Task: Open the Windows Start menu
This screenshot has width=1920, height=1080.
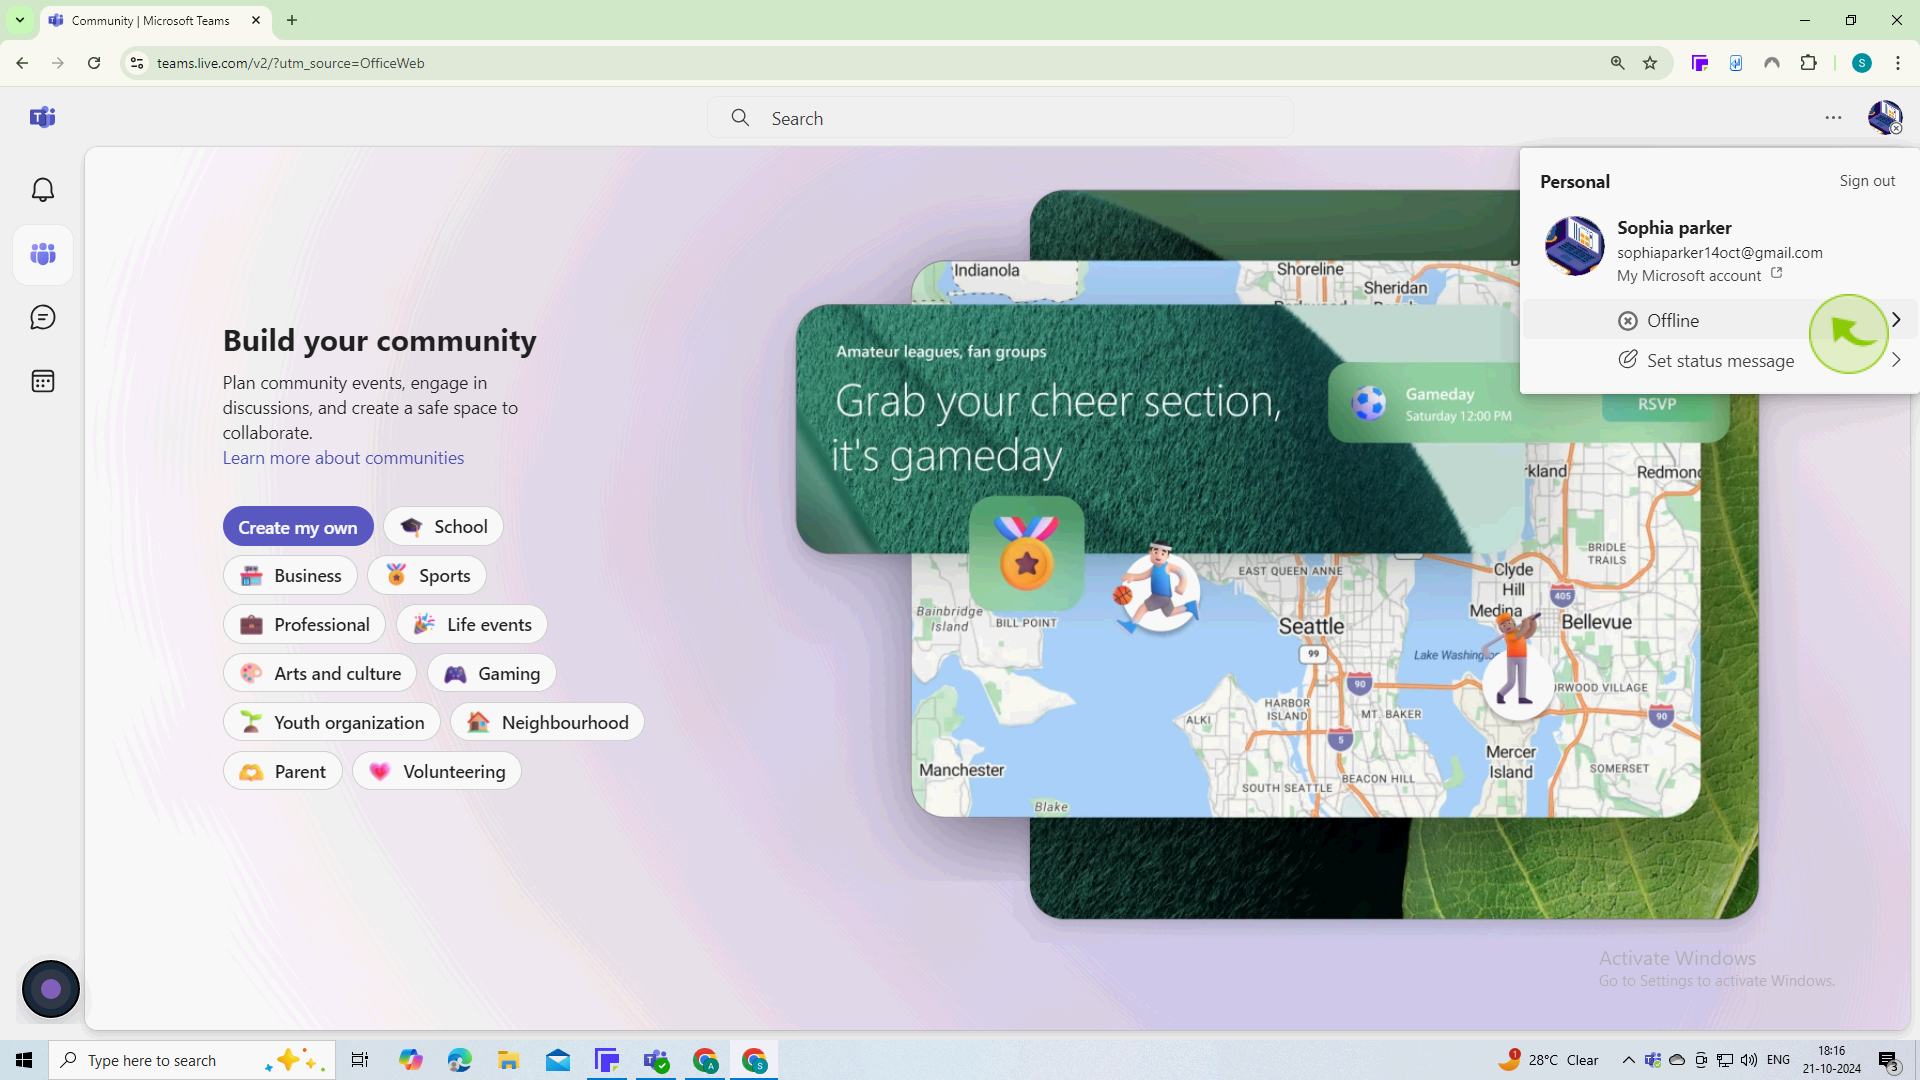Action: 24,1060
